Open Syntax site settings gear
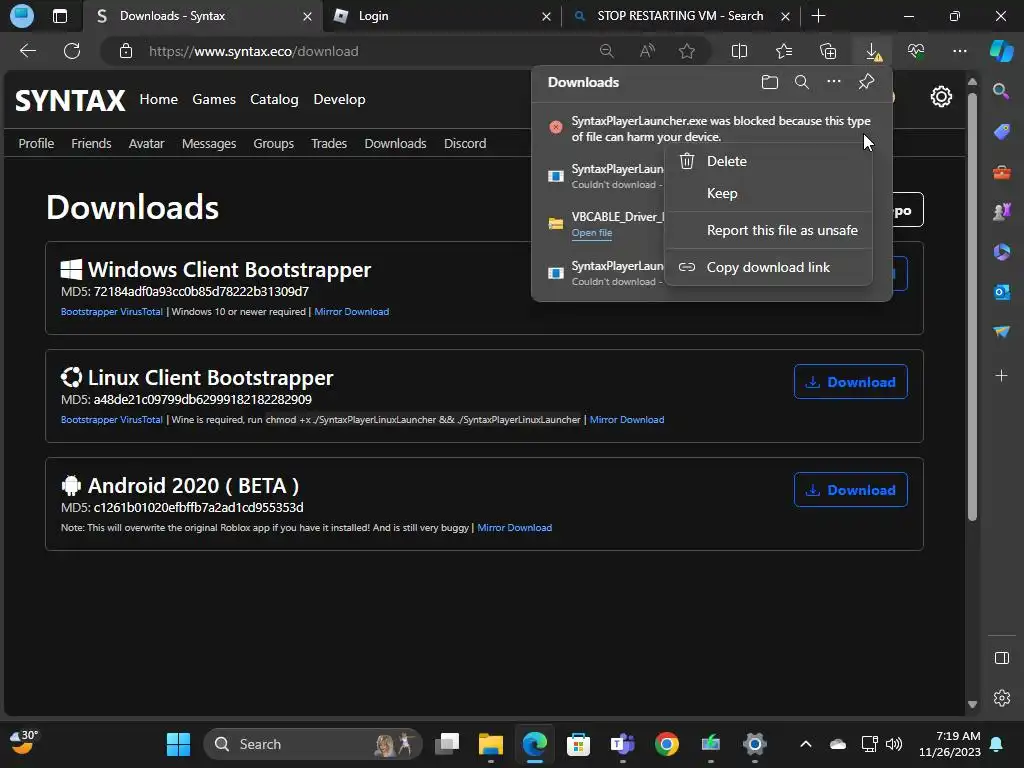This screenshot has width=1024, height=768. 941,97
